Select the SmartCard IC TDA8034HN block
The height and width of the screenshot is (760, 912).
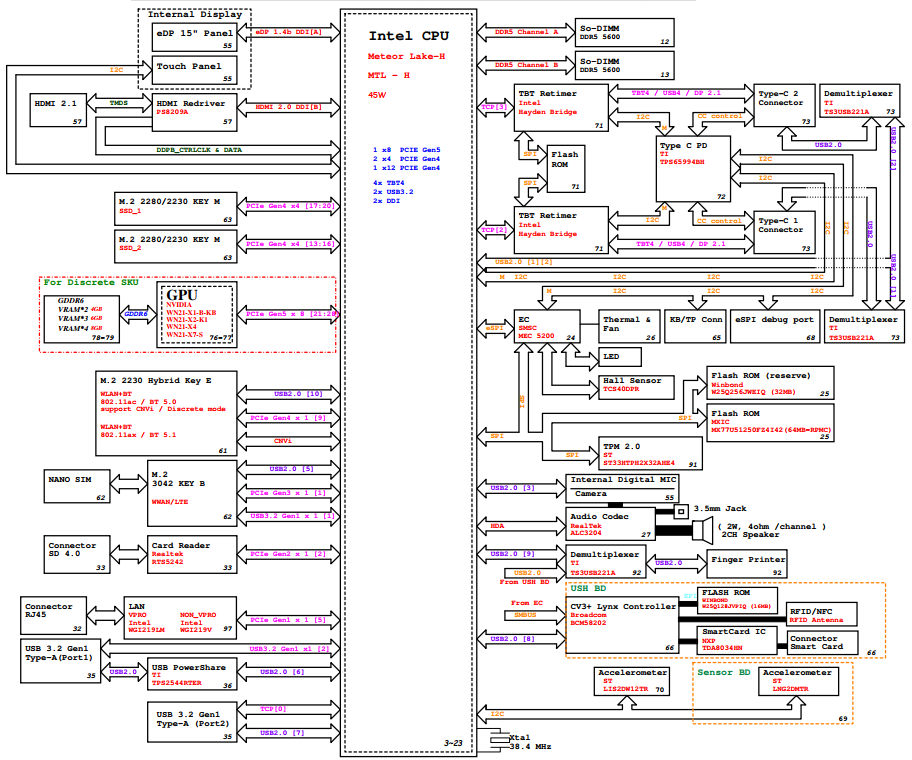pyautogui.click(x=737, y=639)
